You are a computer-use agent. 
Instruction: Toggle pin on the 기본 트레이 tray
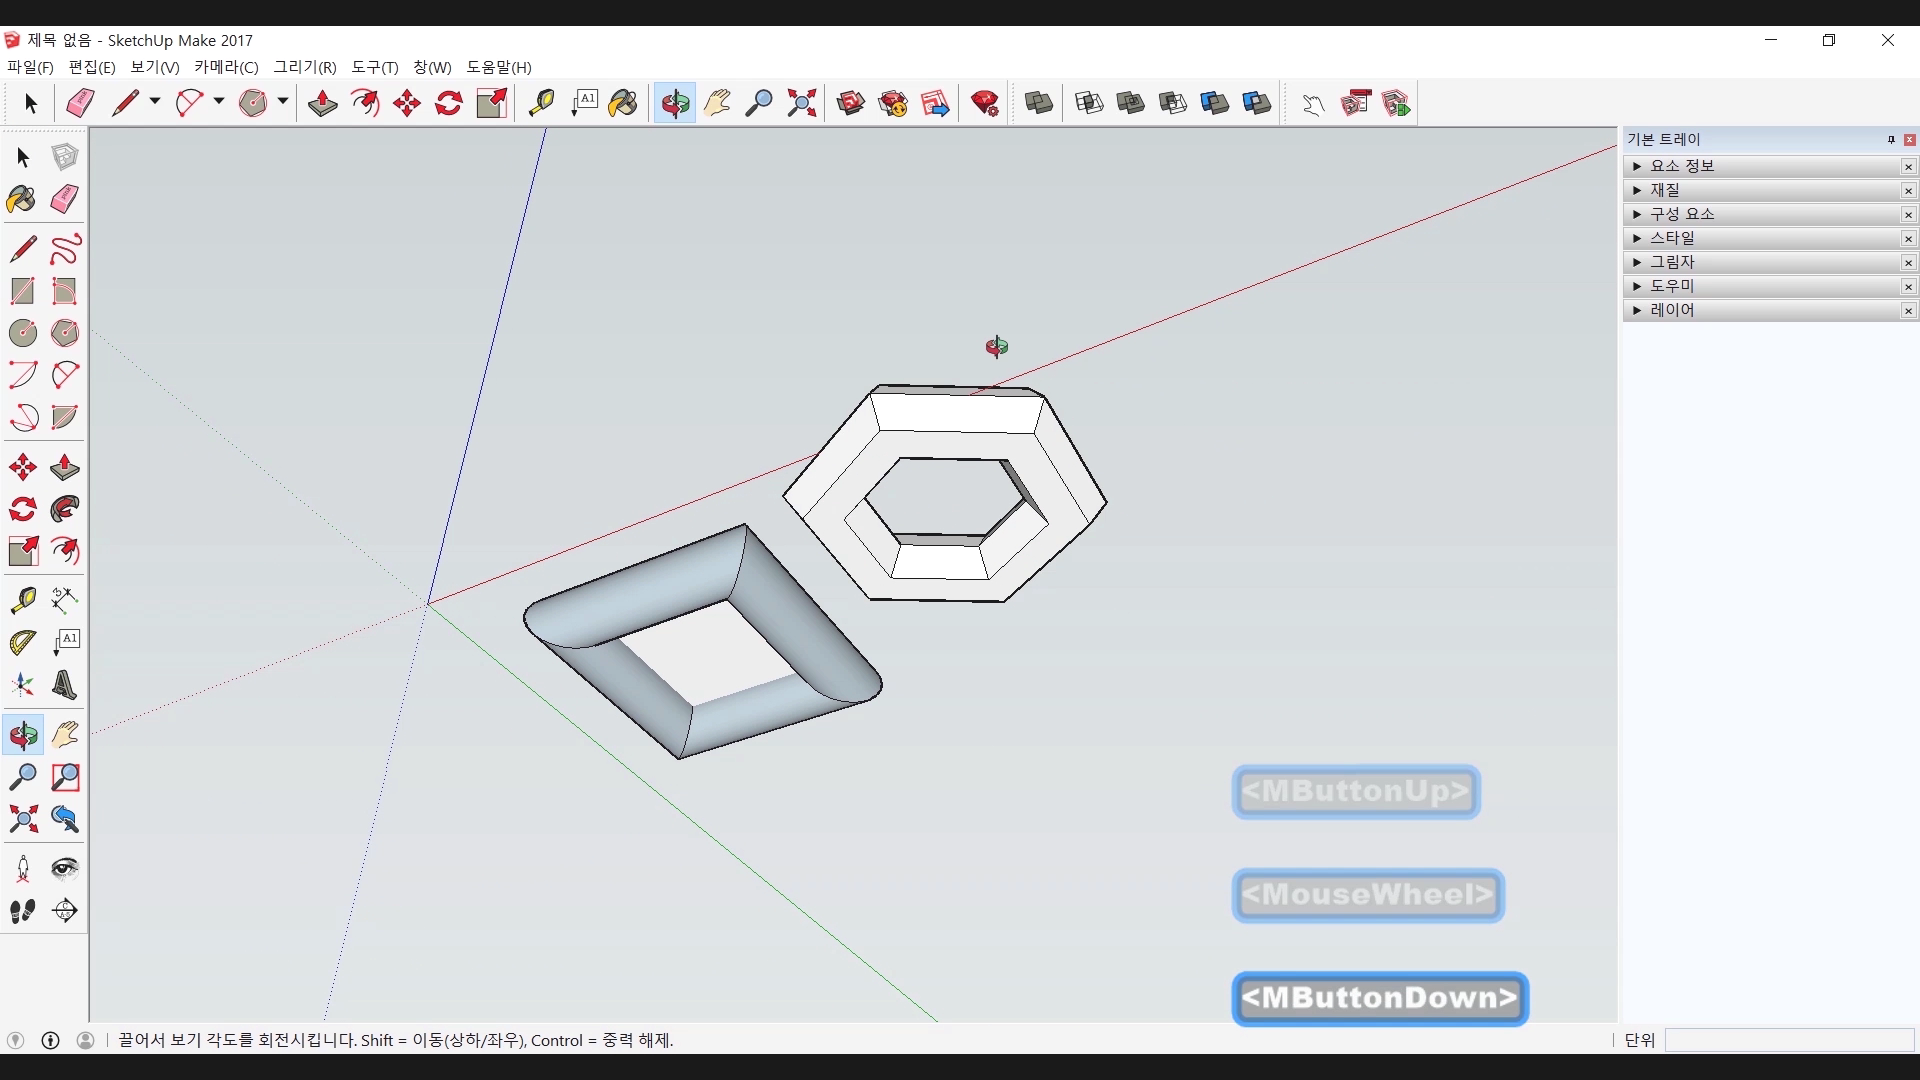coord(1891,140)
